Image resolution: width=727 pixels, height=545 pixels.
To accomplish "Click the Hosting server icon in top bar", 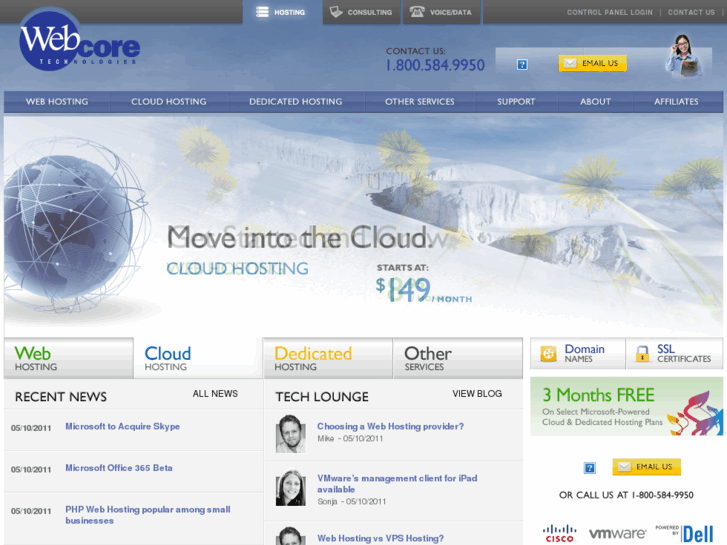I will pos(262,12).
